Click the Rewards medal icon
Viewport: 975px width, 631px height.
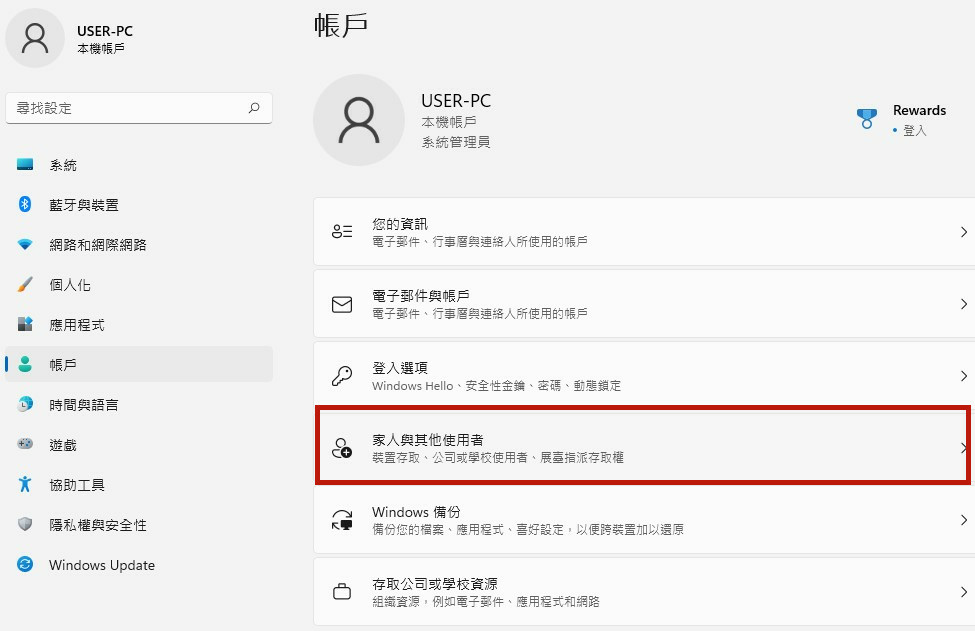coord(866,119)
